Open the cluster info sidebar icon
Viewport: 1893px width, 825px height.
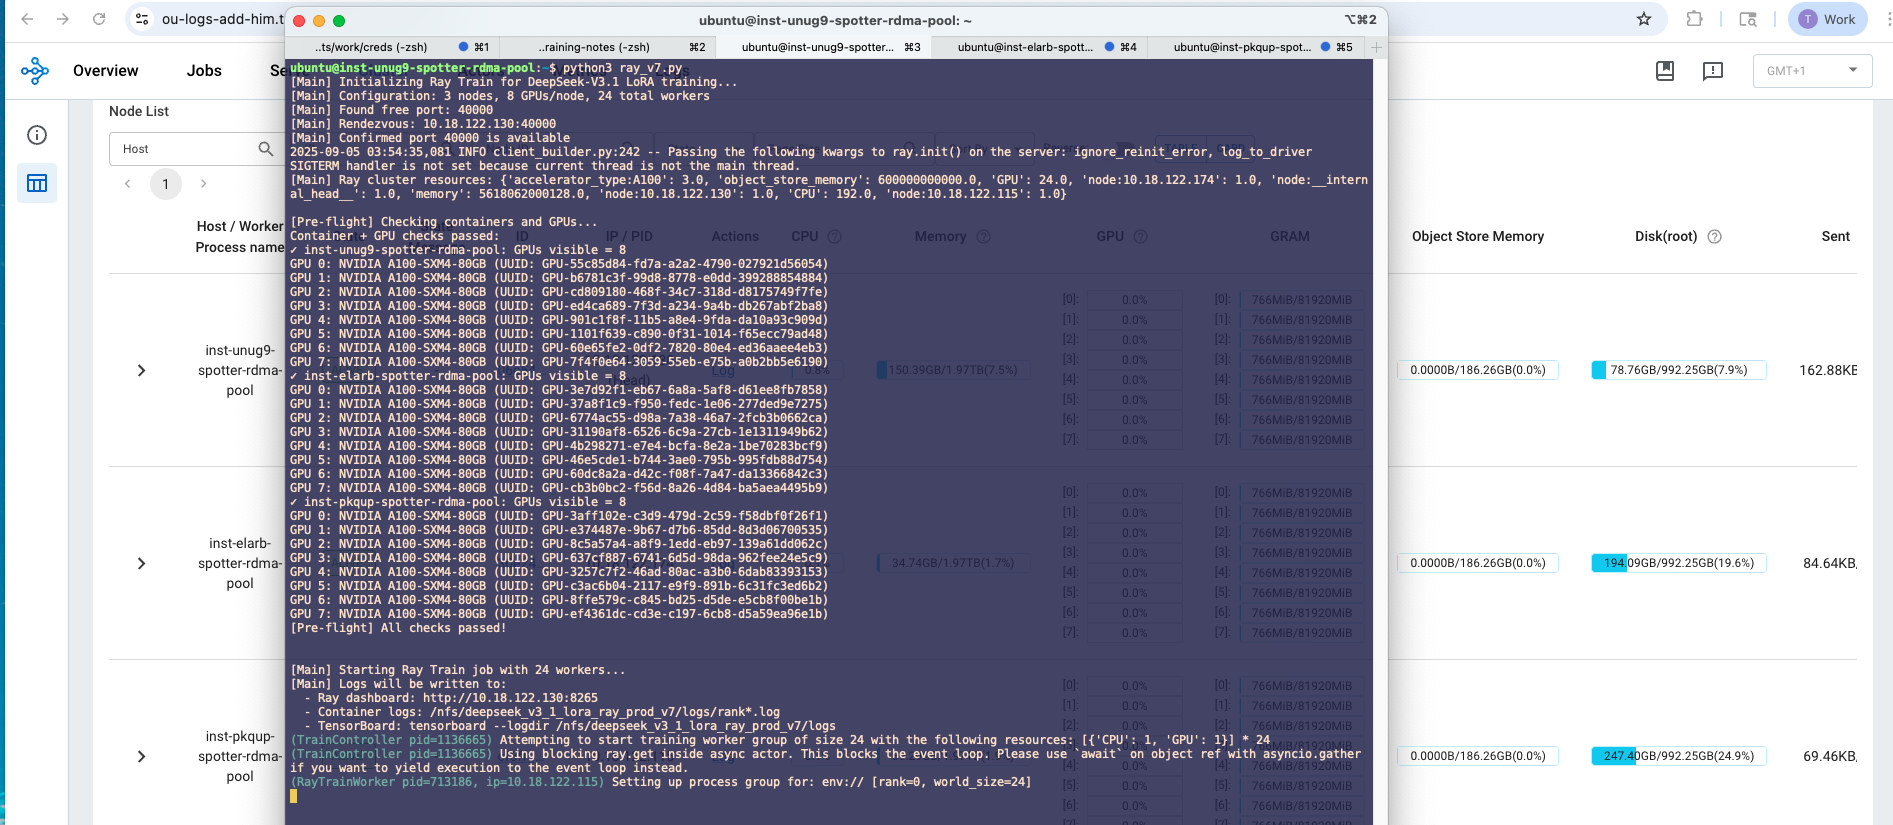[x=37, y=135]
